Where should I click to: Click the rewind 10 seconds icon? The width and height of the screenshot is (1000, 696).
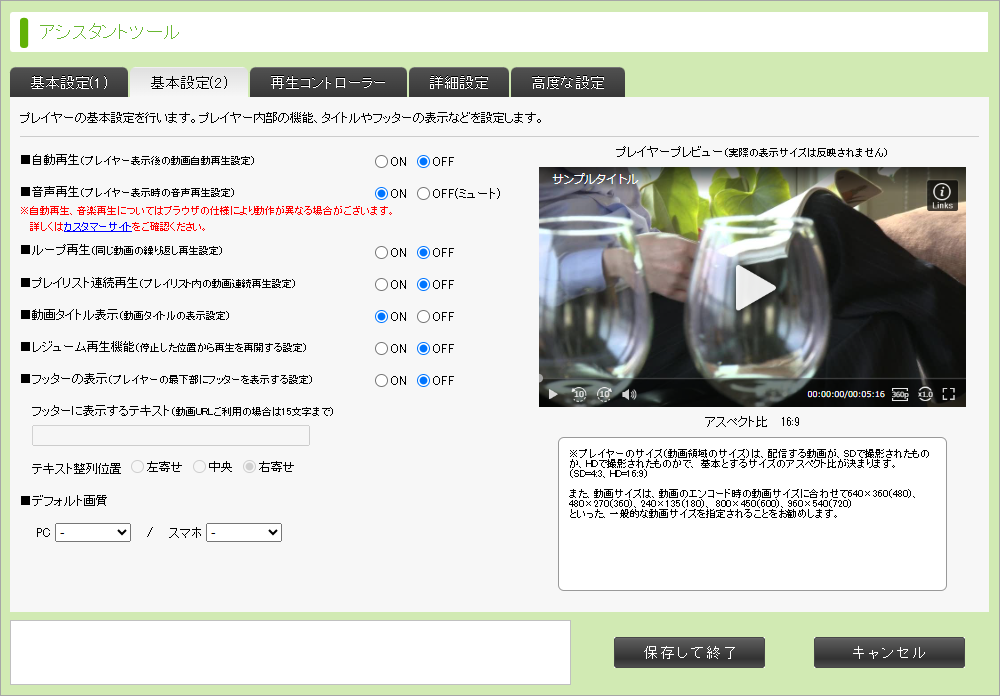coord(578,394)
